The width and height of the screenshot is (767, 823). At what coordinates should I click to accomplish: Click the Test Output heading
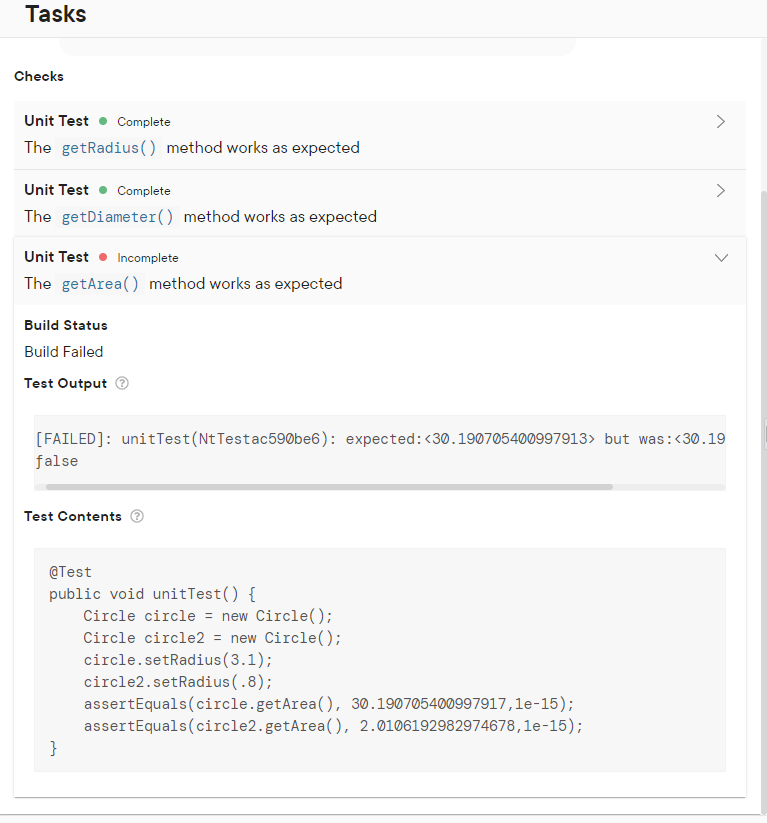pyautogui.click(x=65, y=384)
